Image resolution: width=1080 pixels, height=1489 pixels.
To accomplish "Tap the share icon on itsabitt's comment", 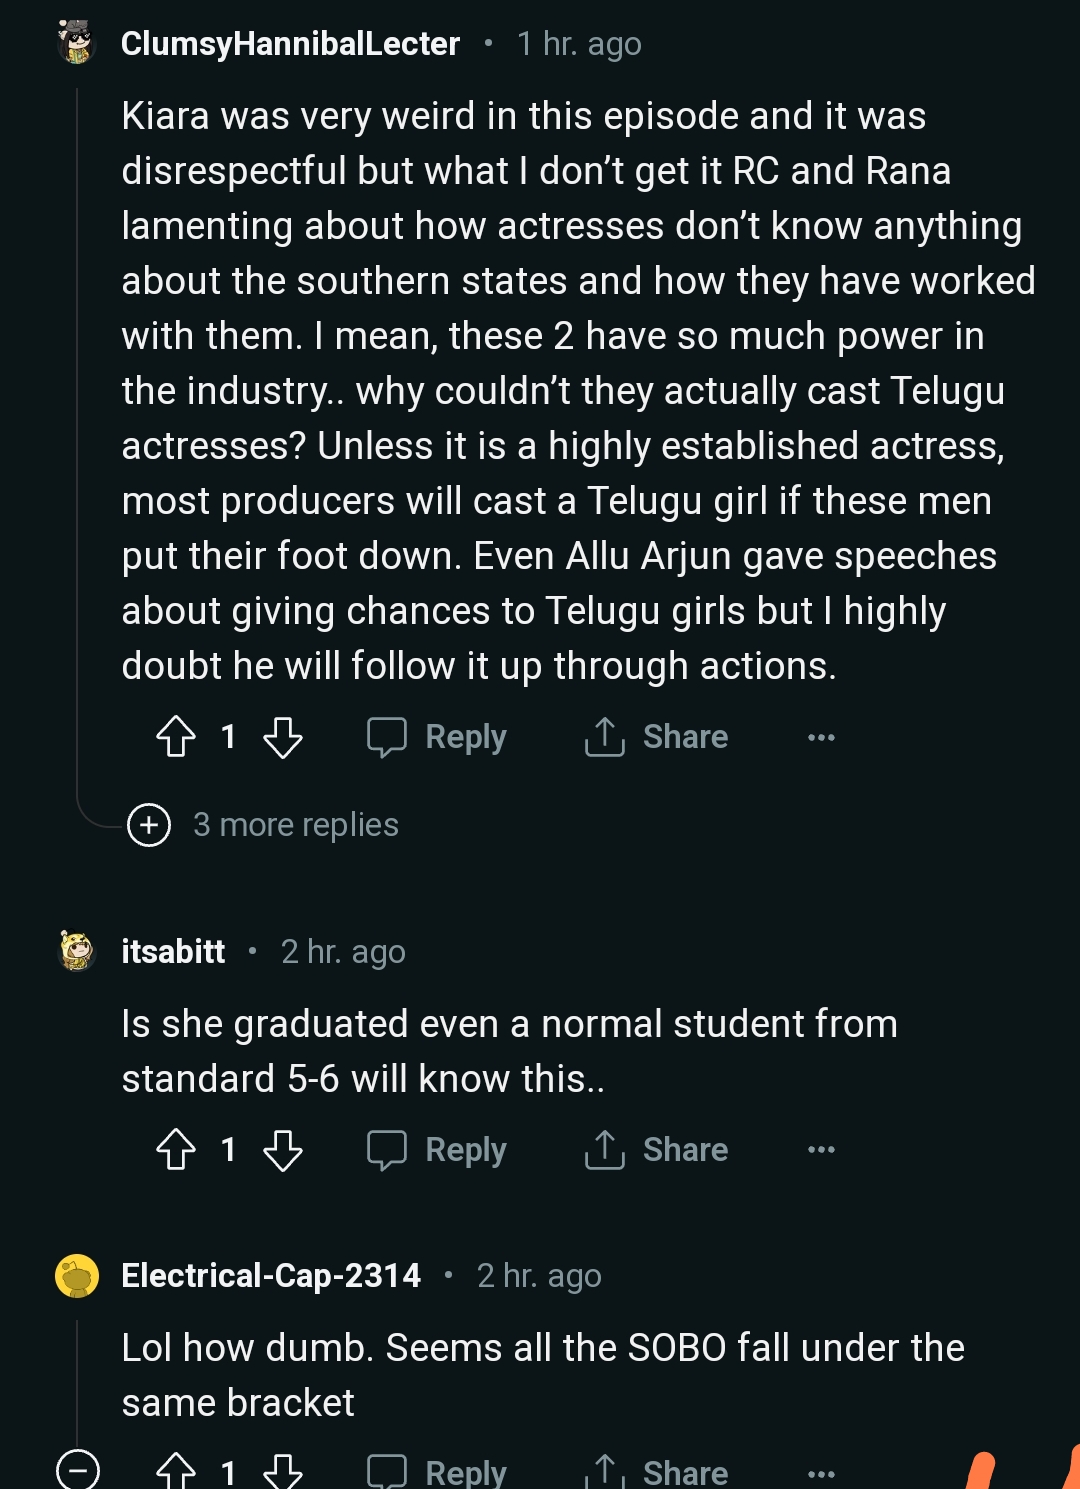I will [605, 1150].
